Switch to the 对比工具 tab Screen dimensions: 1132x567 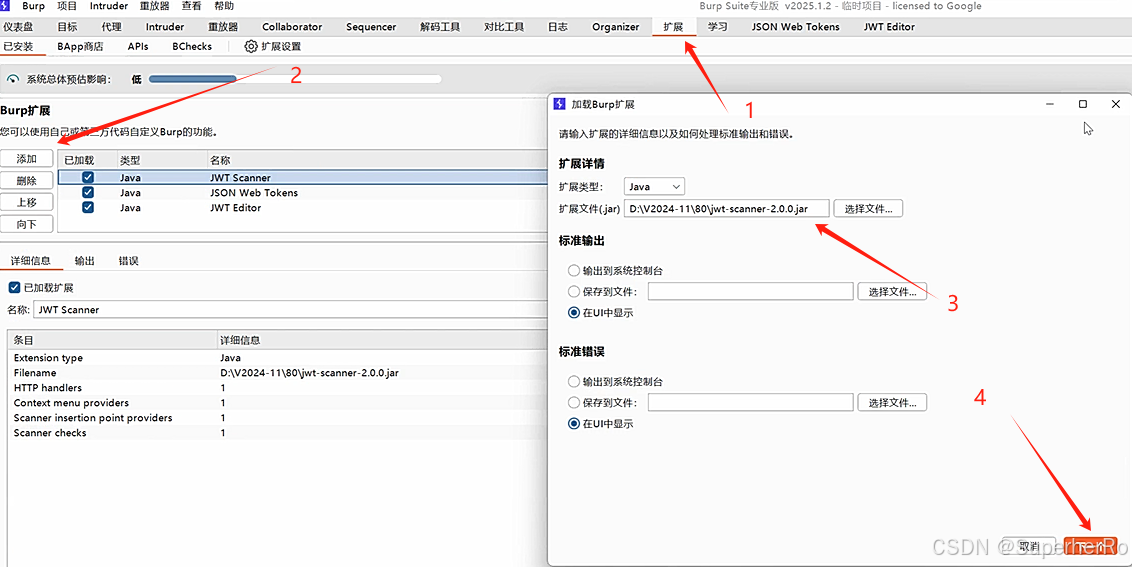pyautogui.click(x=504, y=27)
